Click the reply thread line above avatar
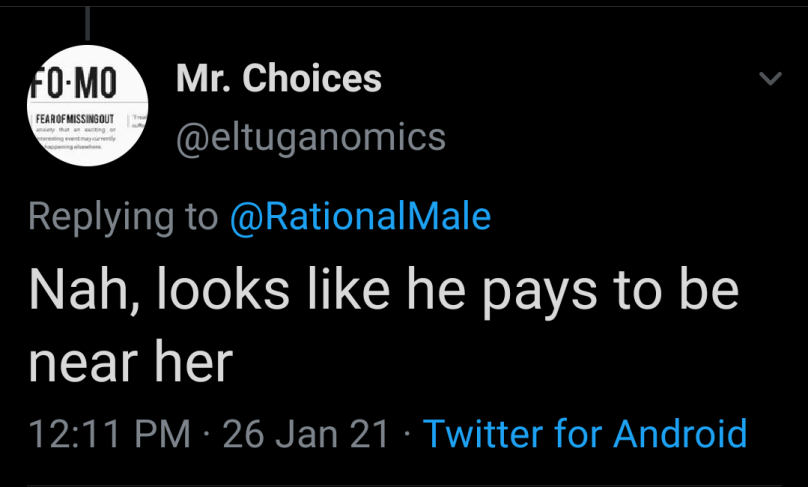 tap(88, 20)
